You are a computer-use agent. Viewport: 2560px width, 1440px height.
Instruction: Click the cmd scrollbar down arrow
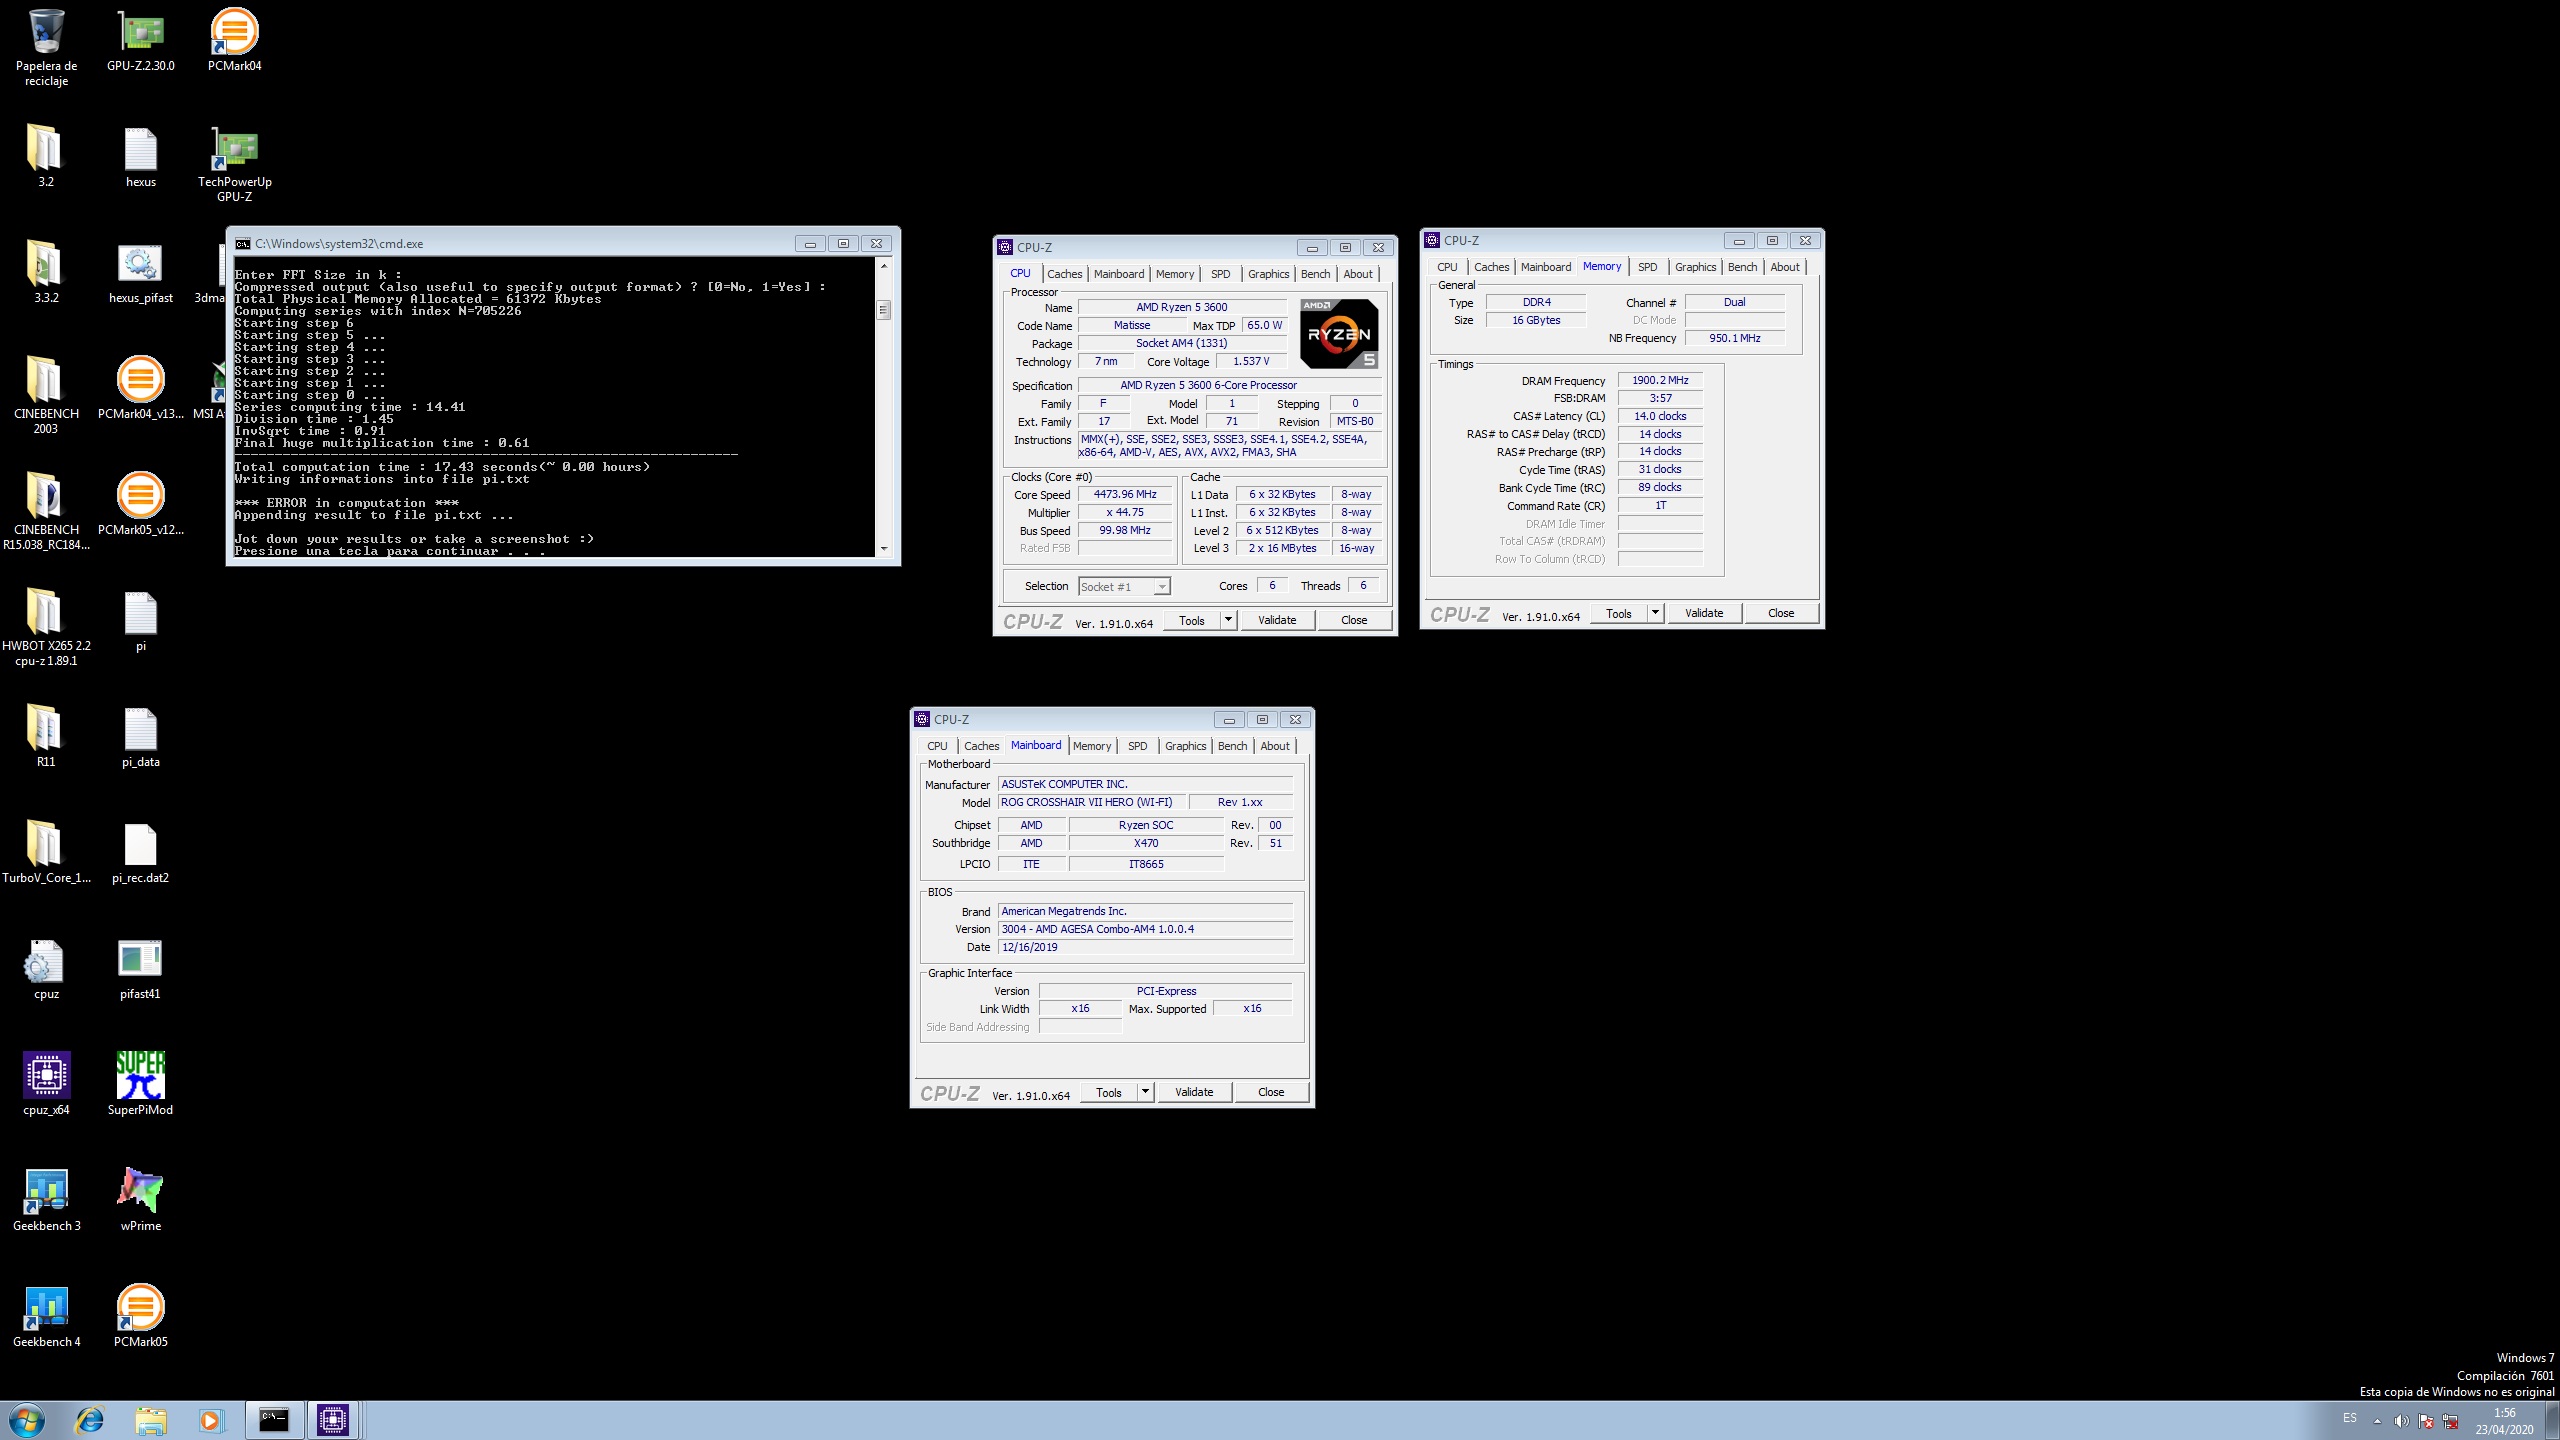point(883,549)
